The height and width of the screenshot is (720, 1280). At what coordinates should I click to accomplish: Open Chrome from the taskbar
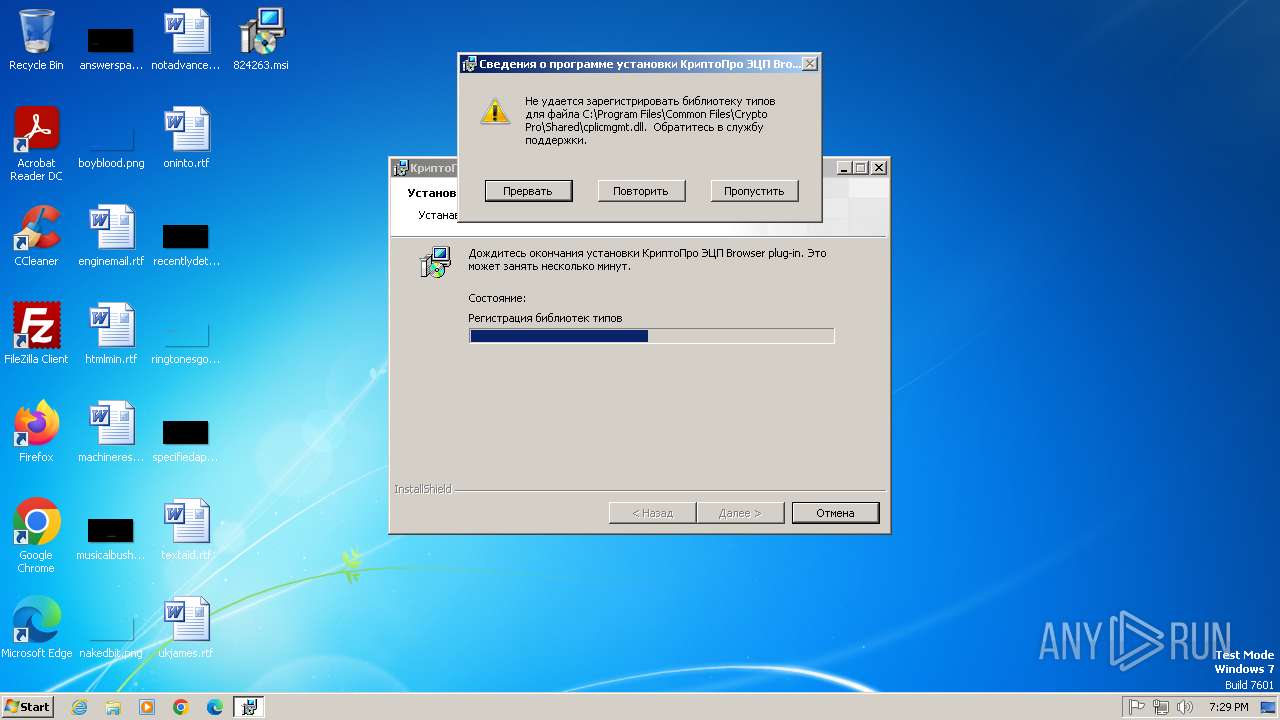point(181,707)
